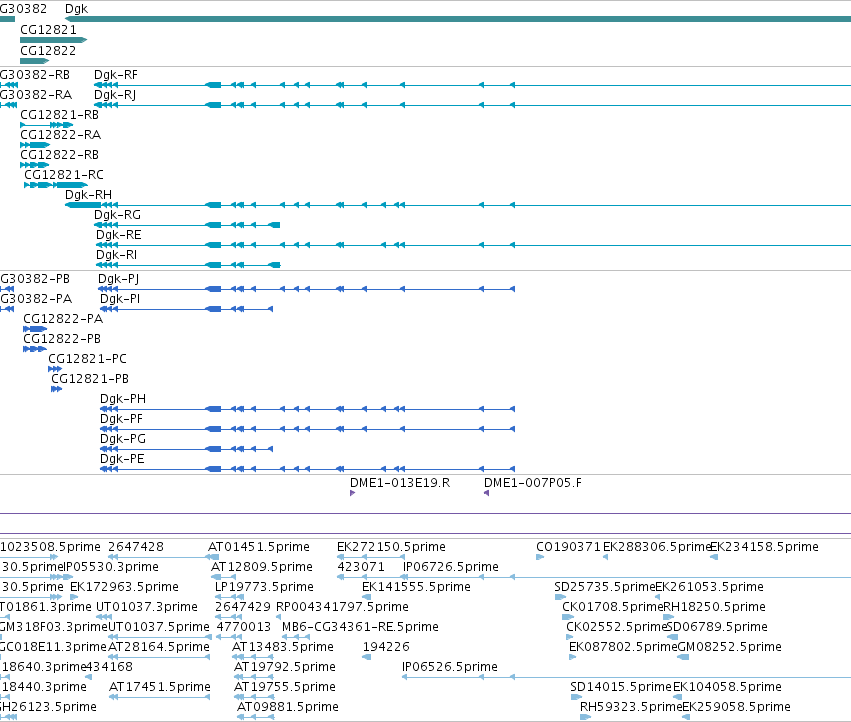
Task: Click EST SD25735.5prime
Action: [x=605, y=587]
